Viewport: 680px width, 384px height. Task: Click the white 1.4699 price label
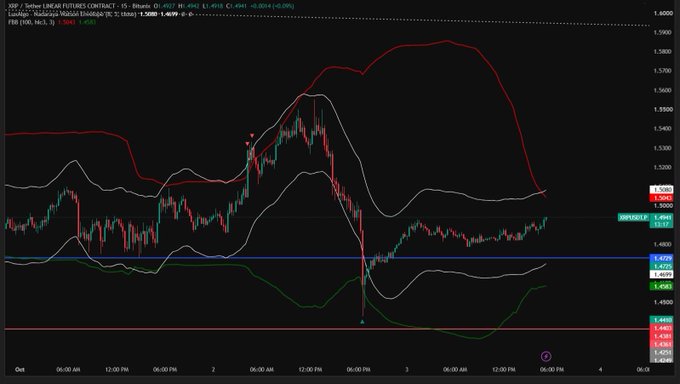[662, 275]
